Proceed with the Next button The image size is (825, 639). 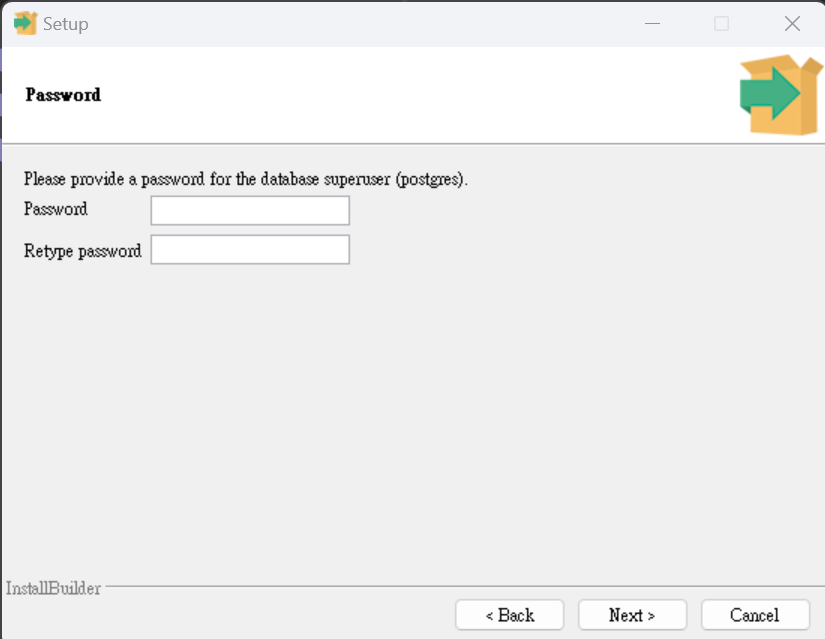(x=632, y=615)
